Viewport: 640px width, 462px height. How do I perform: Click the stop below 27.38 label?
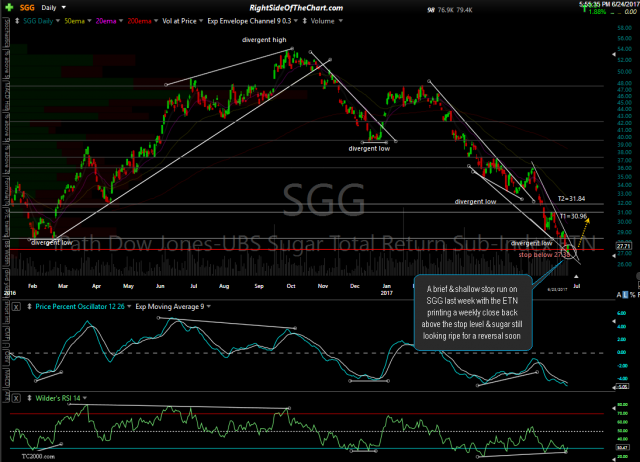tap(544, 255)
